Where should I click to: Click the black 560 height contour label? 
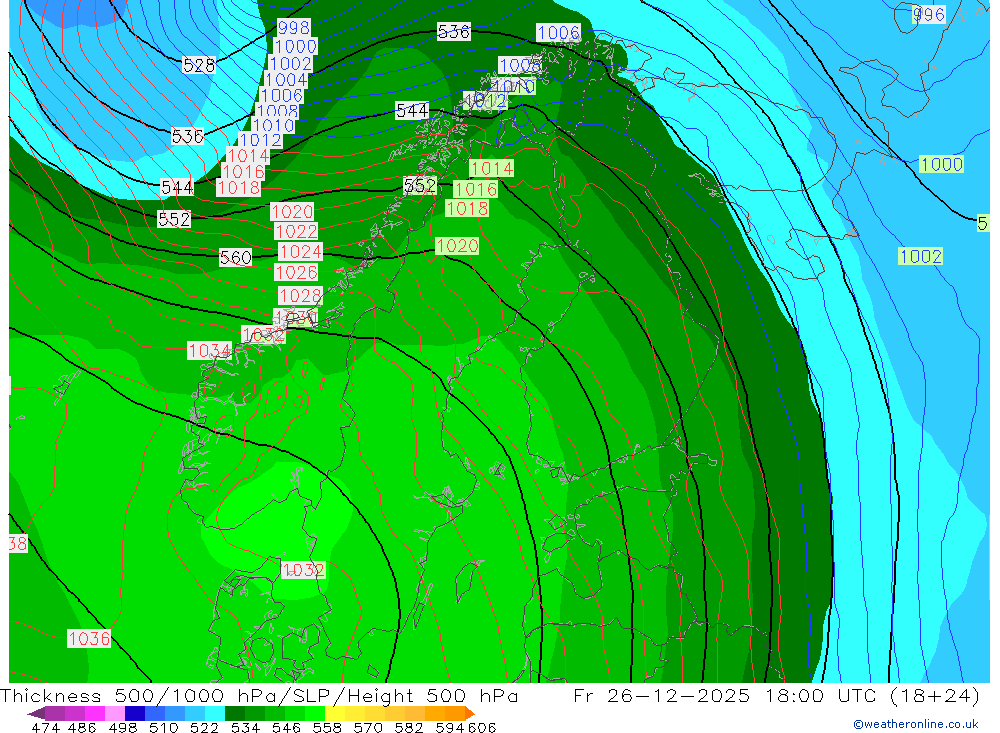click(236, 257)
